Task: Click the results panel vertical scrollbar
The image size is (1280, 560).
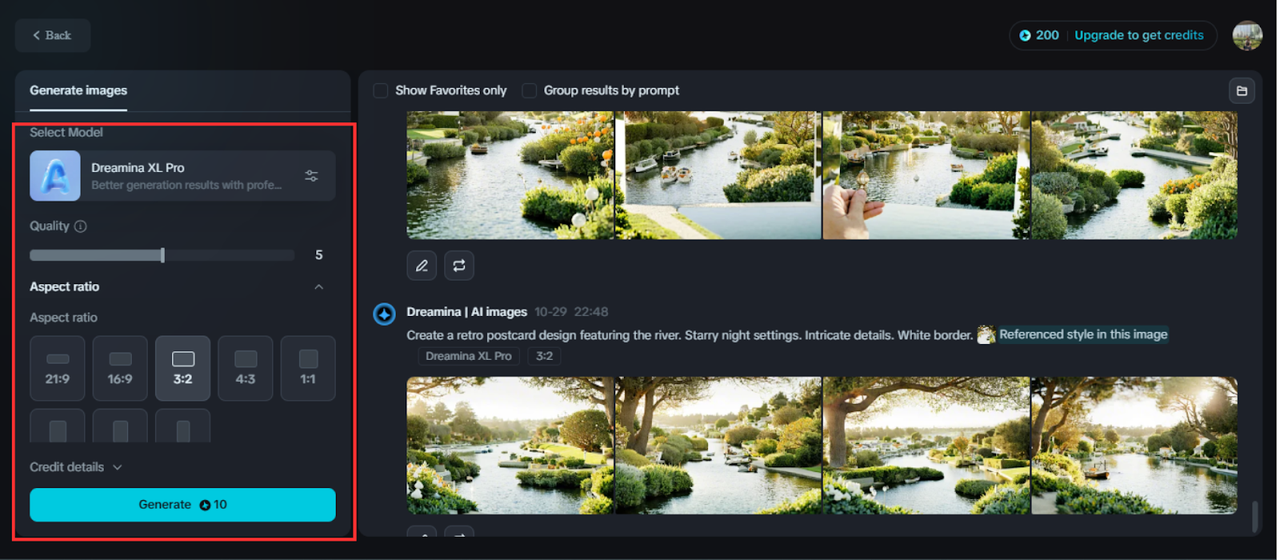Action: (x=1255, y=517)
